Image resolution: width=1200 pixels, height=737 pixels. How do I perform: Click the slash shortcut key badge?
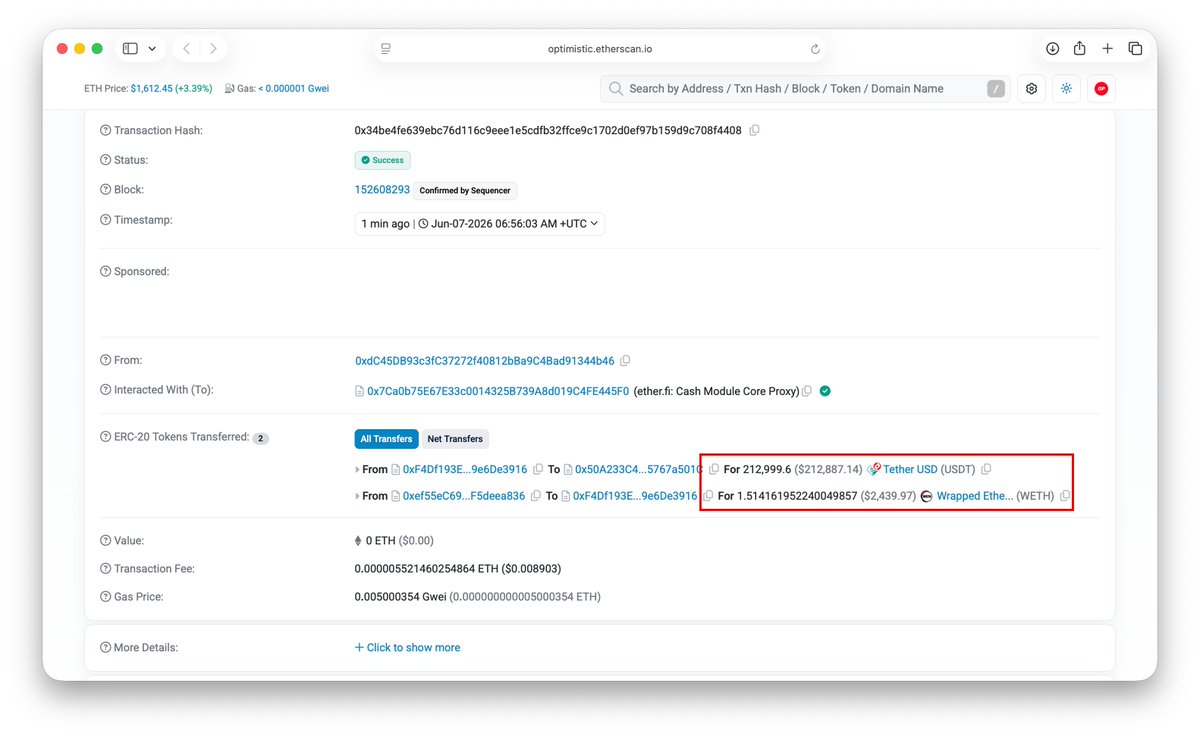pos(995,89)
